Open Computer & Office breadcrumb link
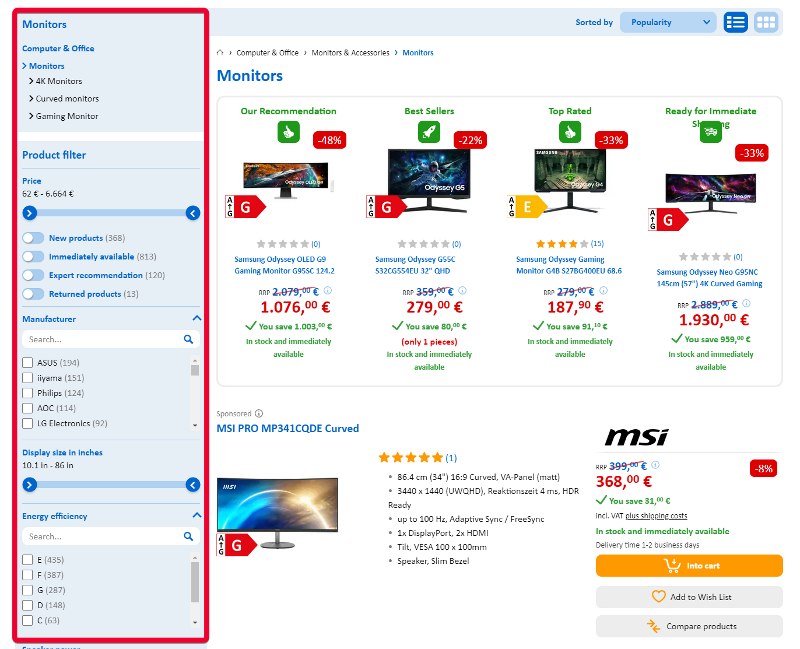 tap(267, 53)
